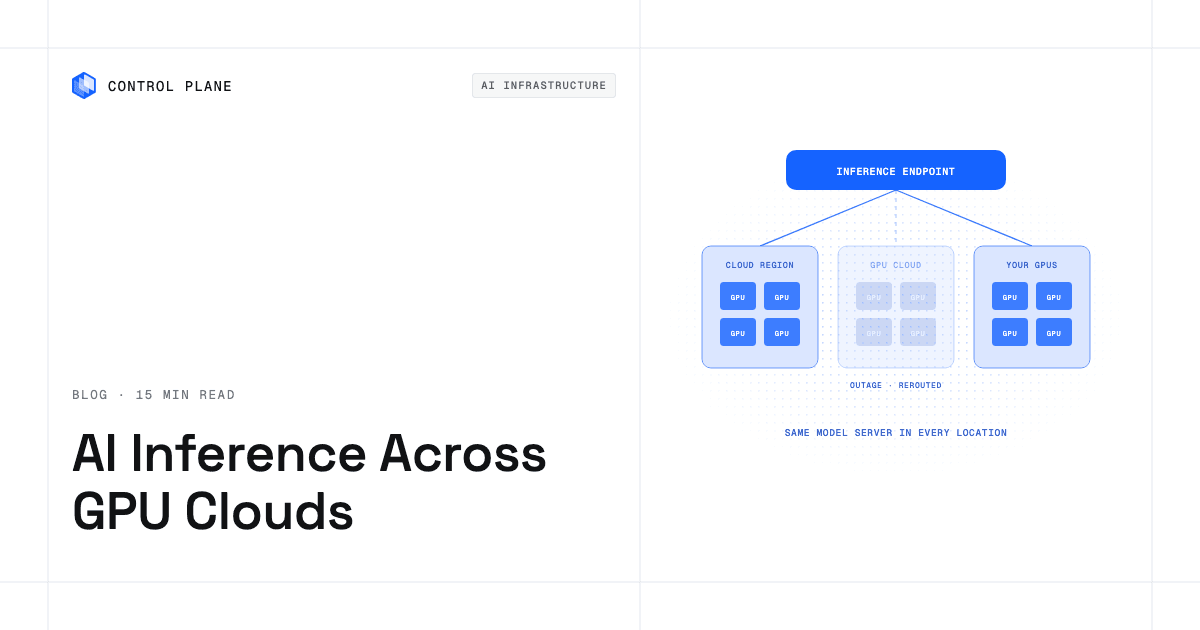1200x630 pixels.
Task: Click the YOUR GPUS card label
Action: 1032,266
